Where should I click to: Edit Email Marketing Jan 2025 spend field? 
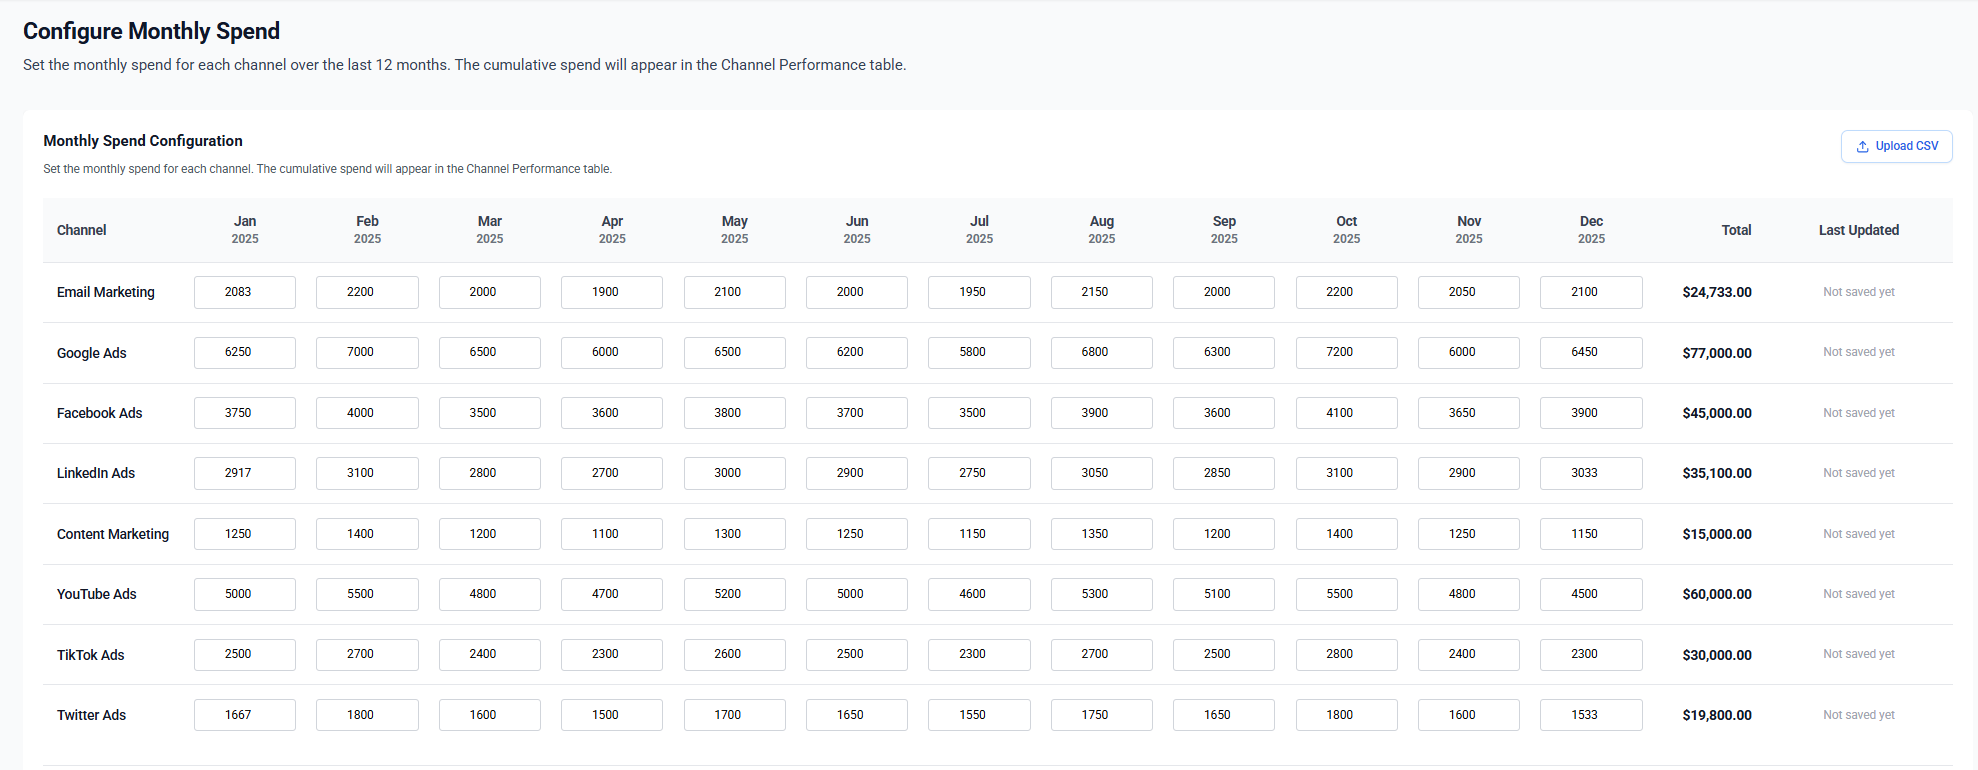click(x=245, y=292)
